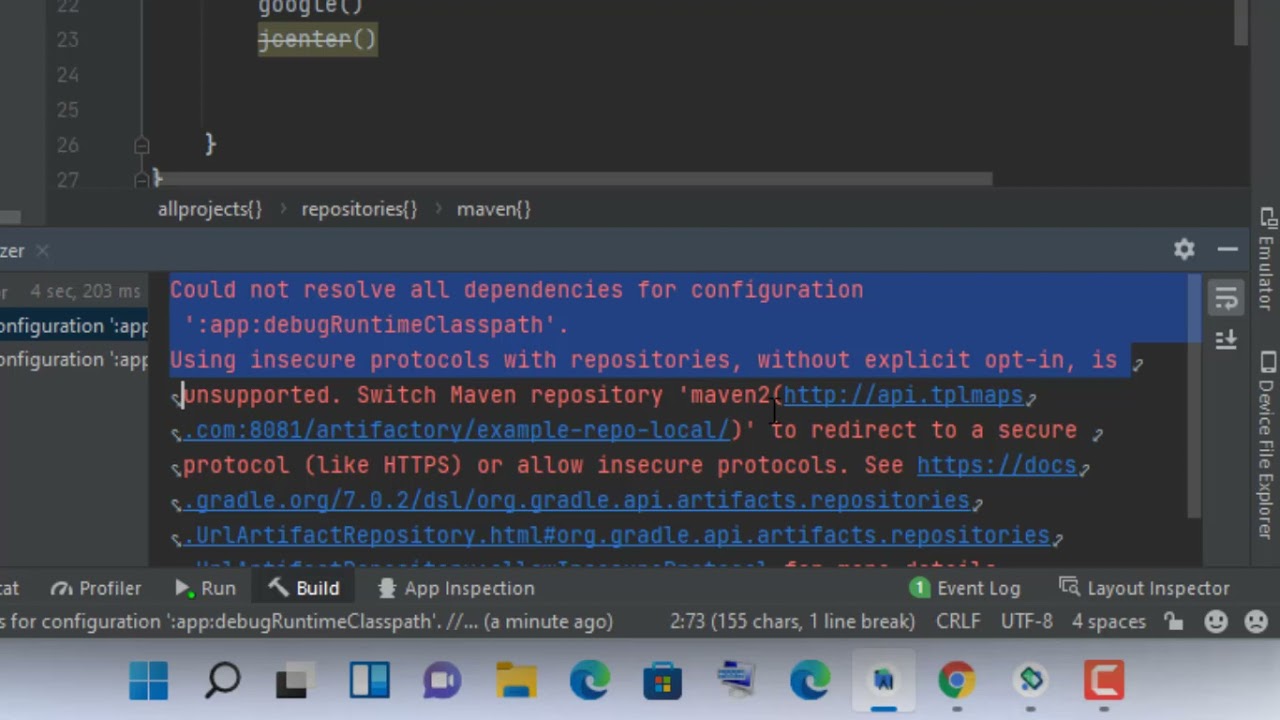The height and width of the screenshot is (720, 1280).
Task: Open the Emulator side panel
Action: [x=1267, y=260]
